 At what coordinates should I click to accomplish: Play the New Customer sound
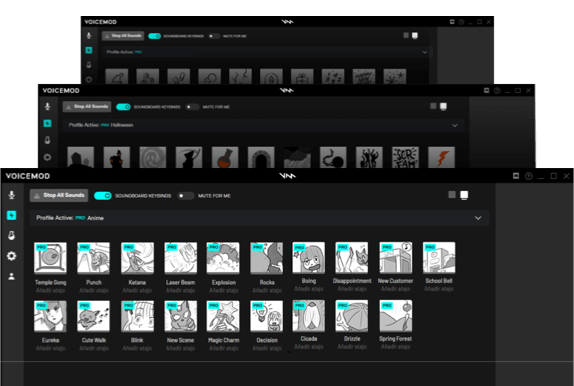pyautogui.click(x=396, y=257)
